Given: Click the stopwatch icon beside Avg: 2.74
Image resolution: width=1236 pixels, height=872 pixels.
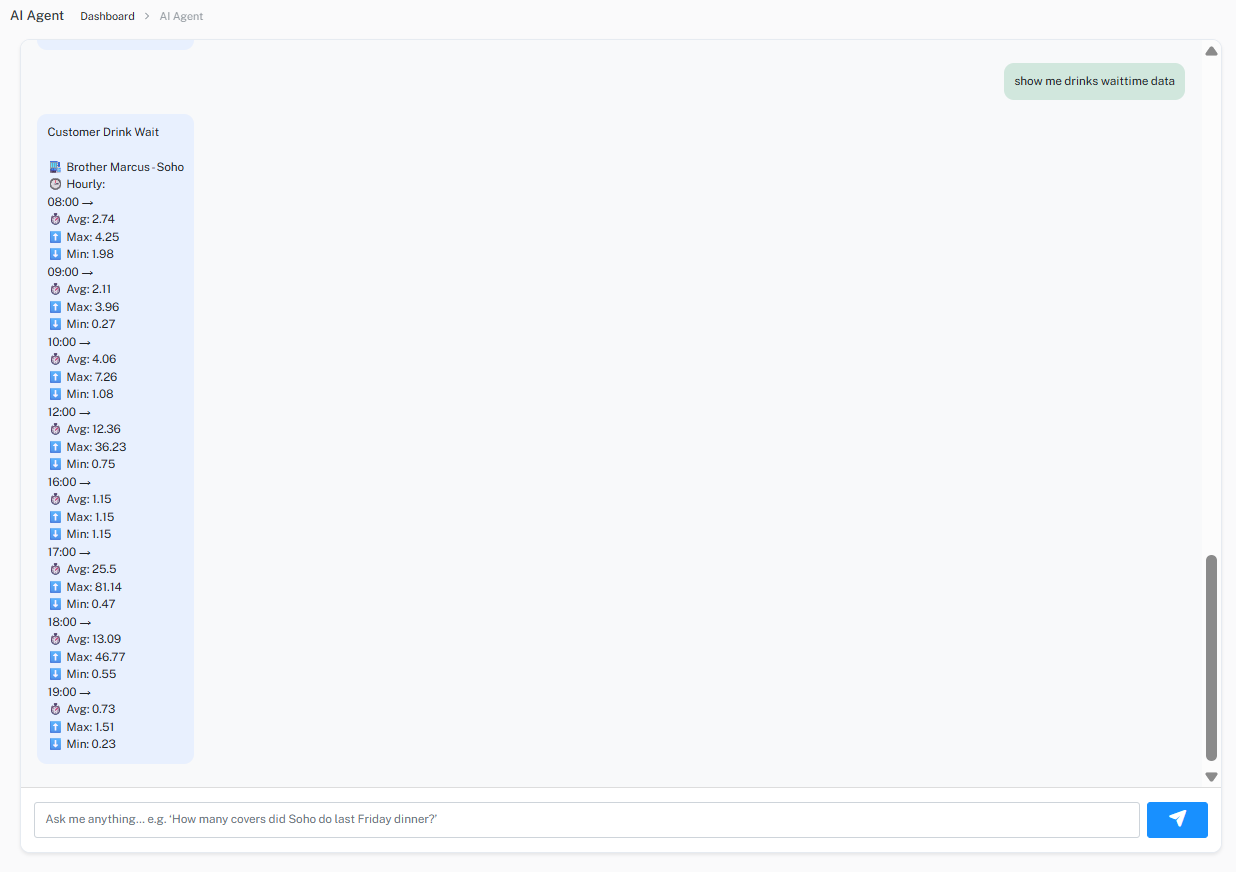Looking at the screenshot, I should click(55, 219).
